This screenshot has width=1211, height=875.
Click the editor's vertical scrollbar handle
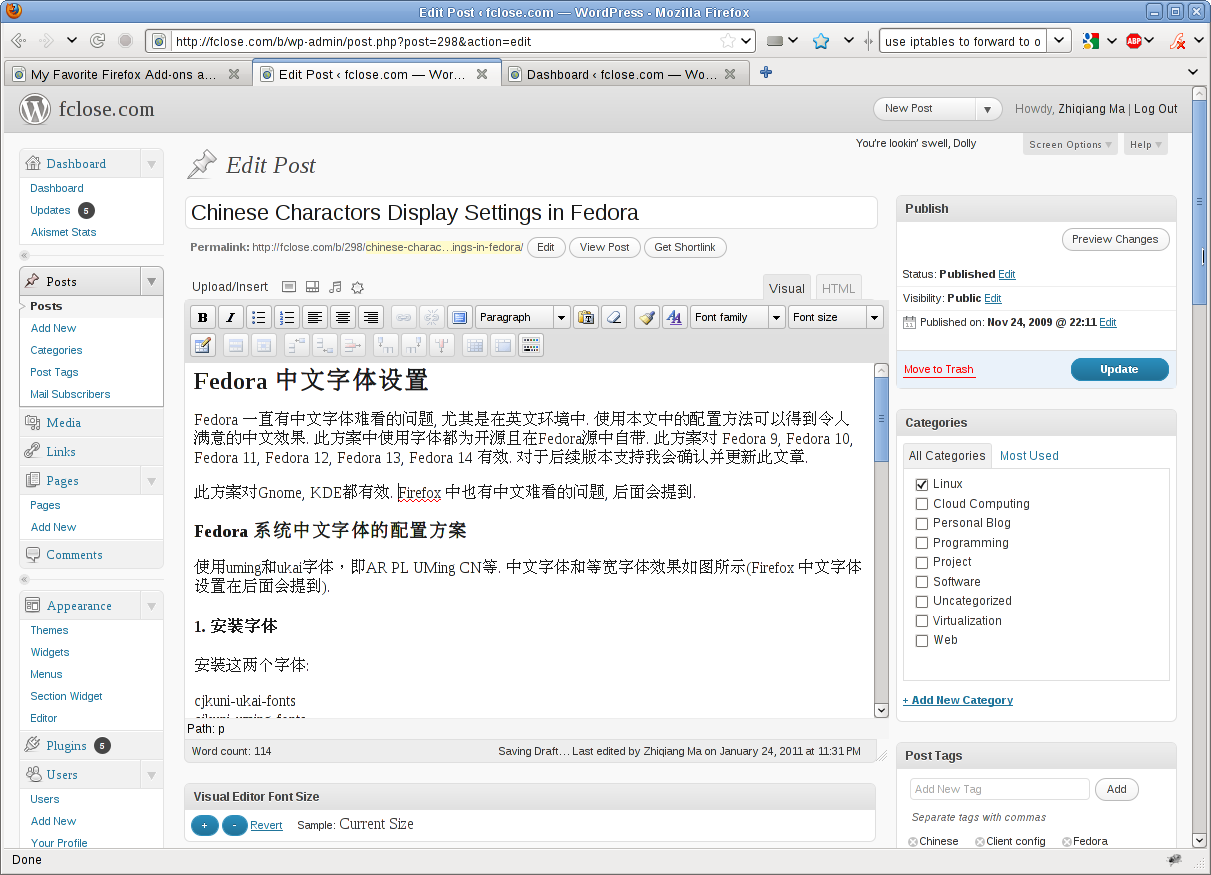coord(881,420)
